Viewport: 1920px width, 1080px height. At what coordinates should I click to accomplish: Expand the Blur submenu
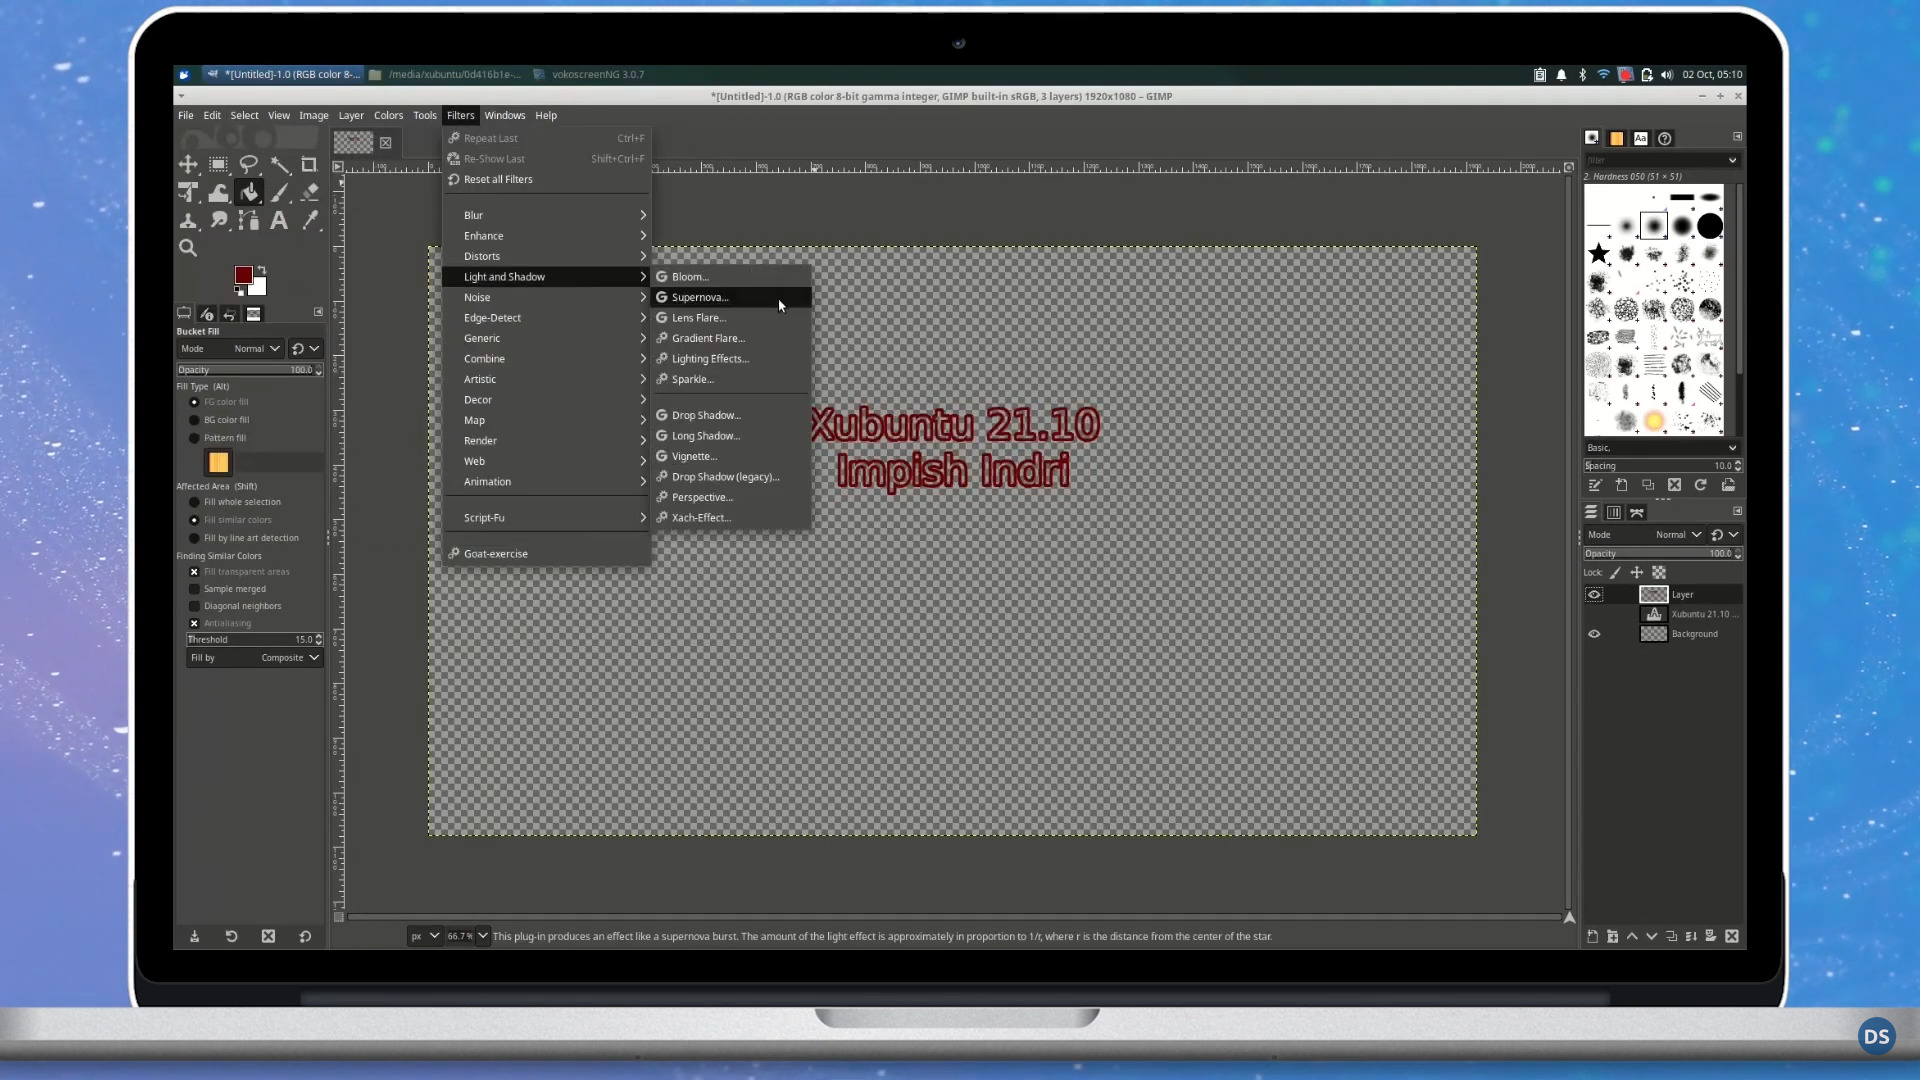pos(547,216)
